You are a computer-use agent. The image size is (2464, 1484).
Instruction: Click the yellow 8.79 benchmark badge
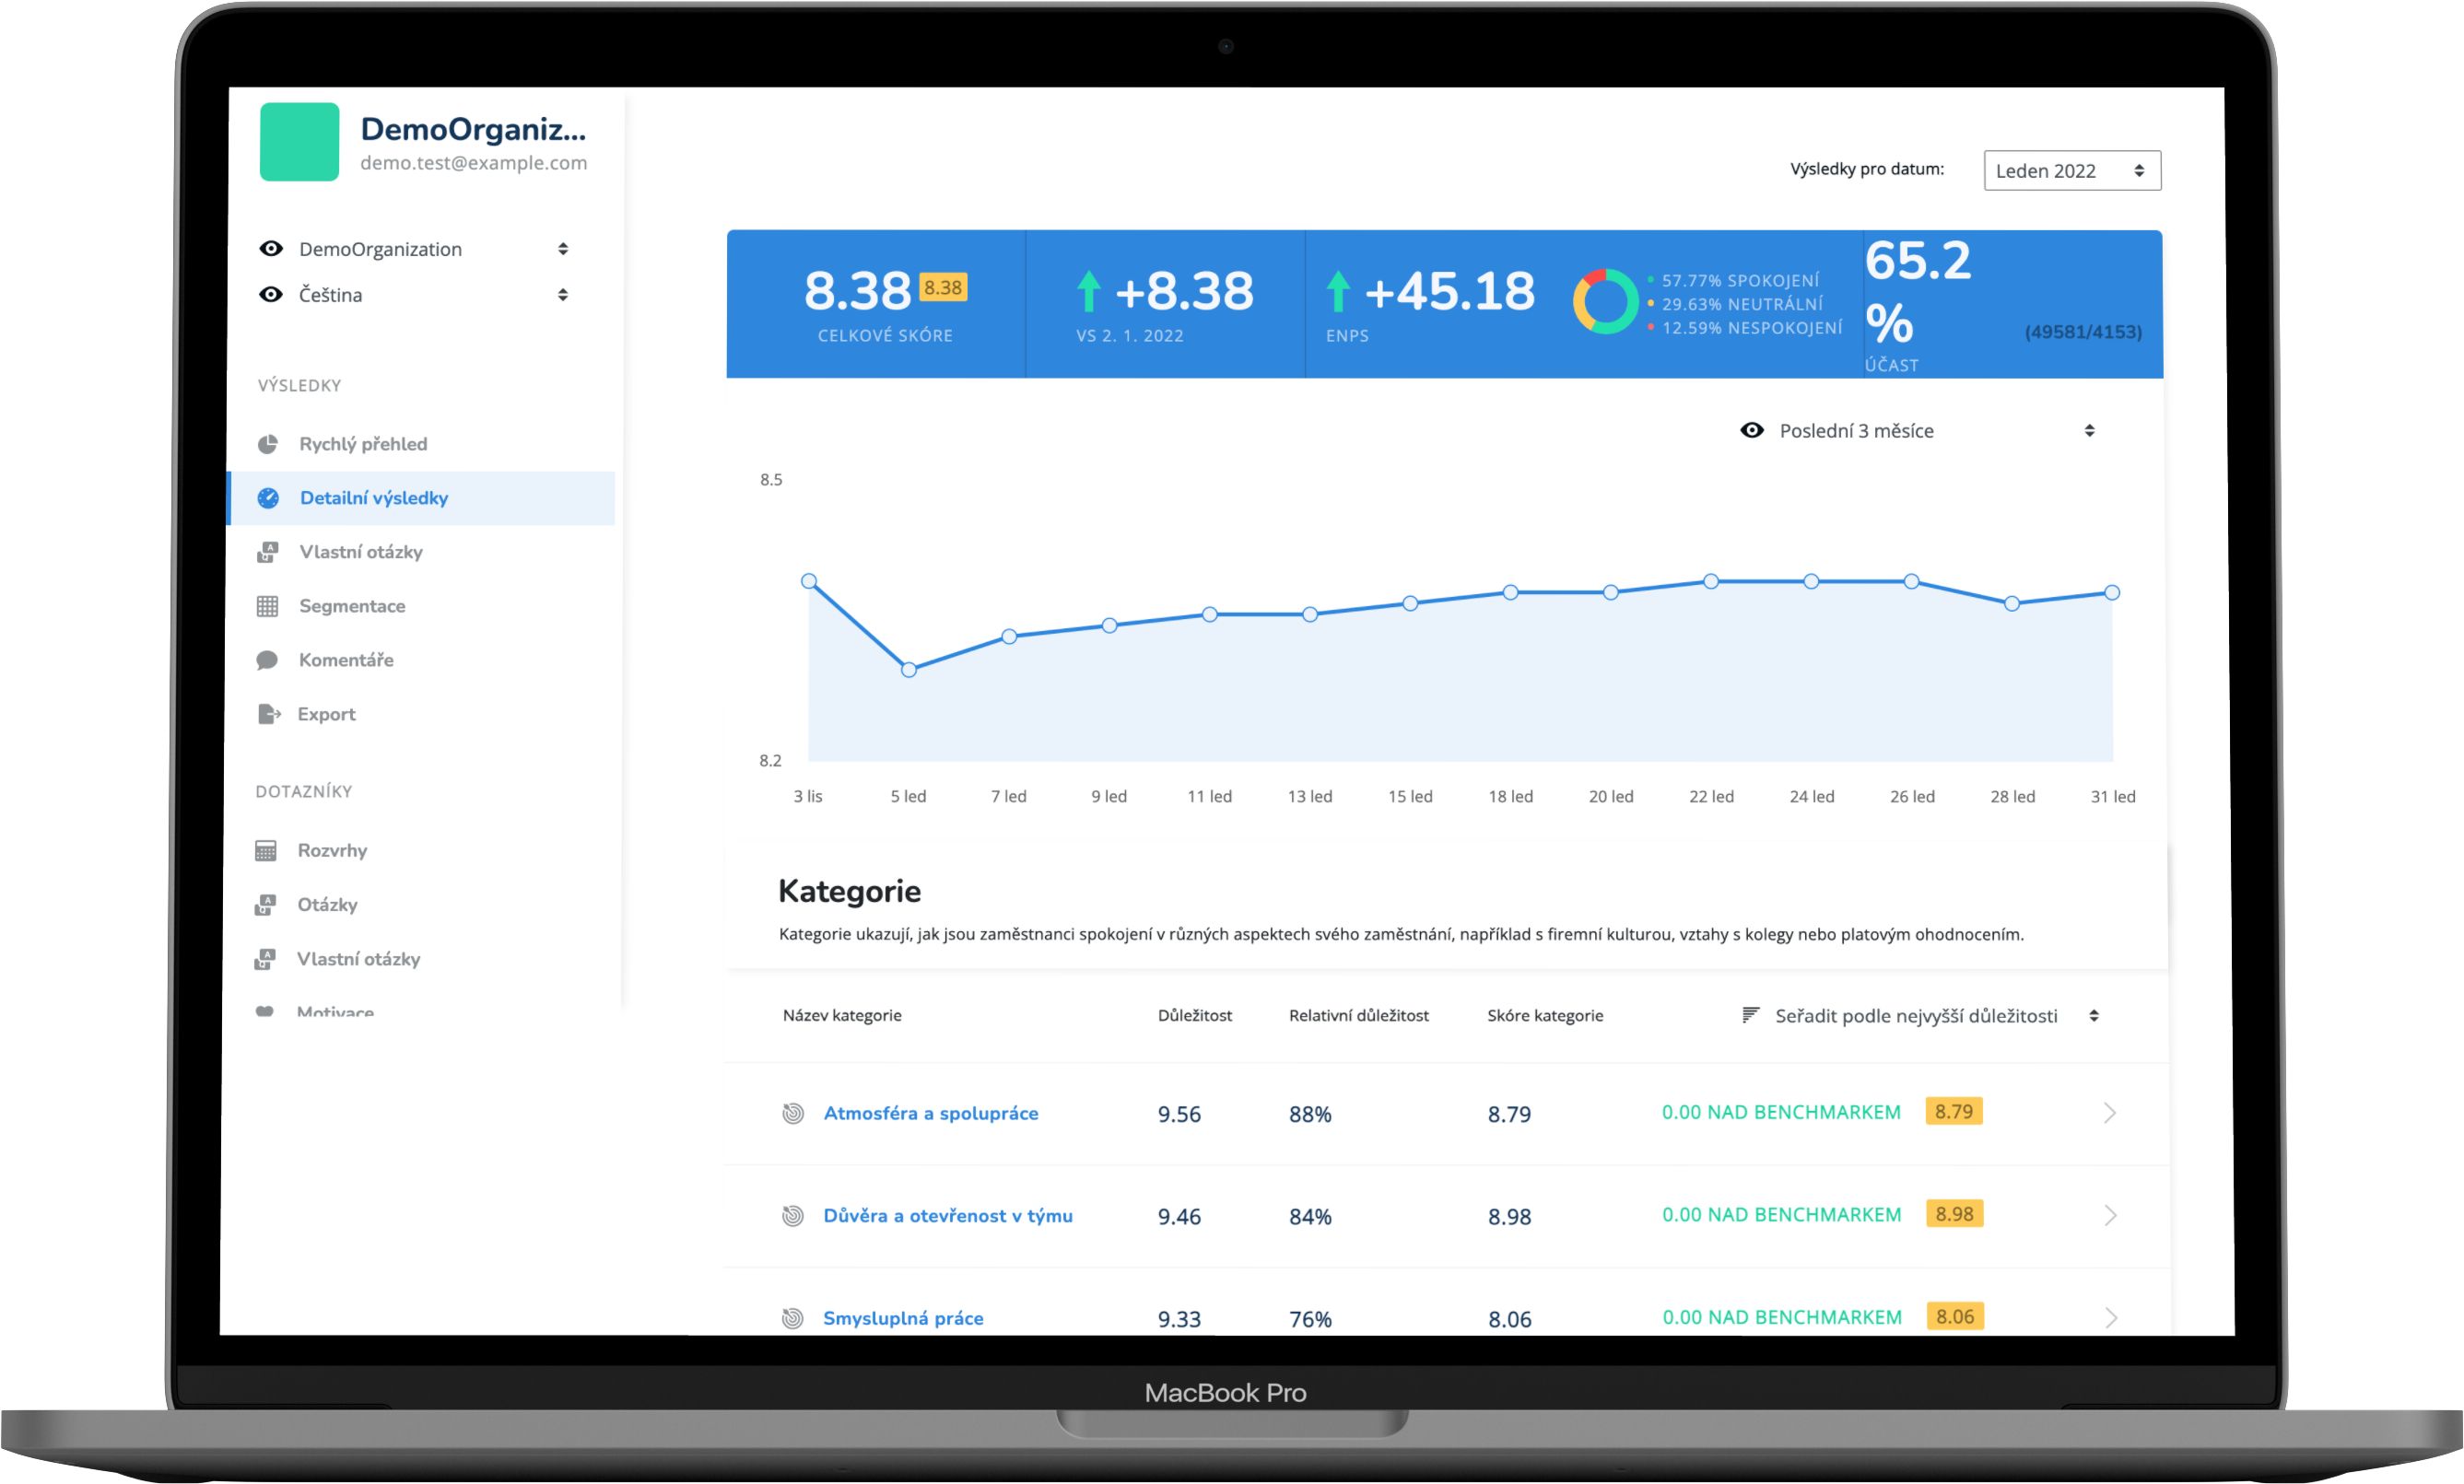click(1954, 1112)
